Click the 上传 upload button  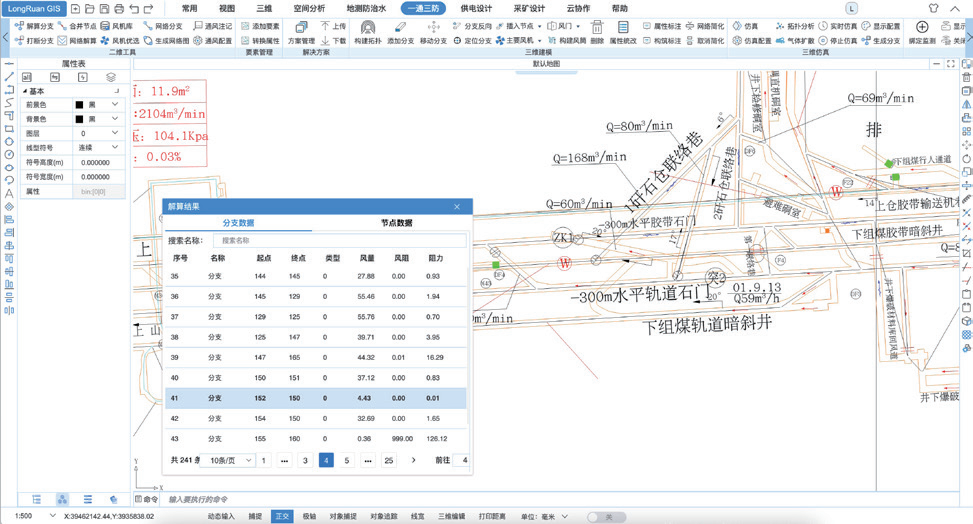tap(333, 26)
